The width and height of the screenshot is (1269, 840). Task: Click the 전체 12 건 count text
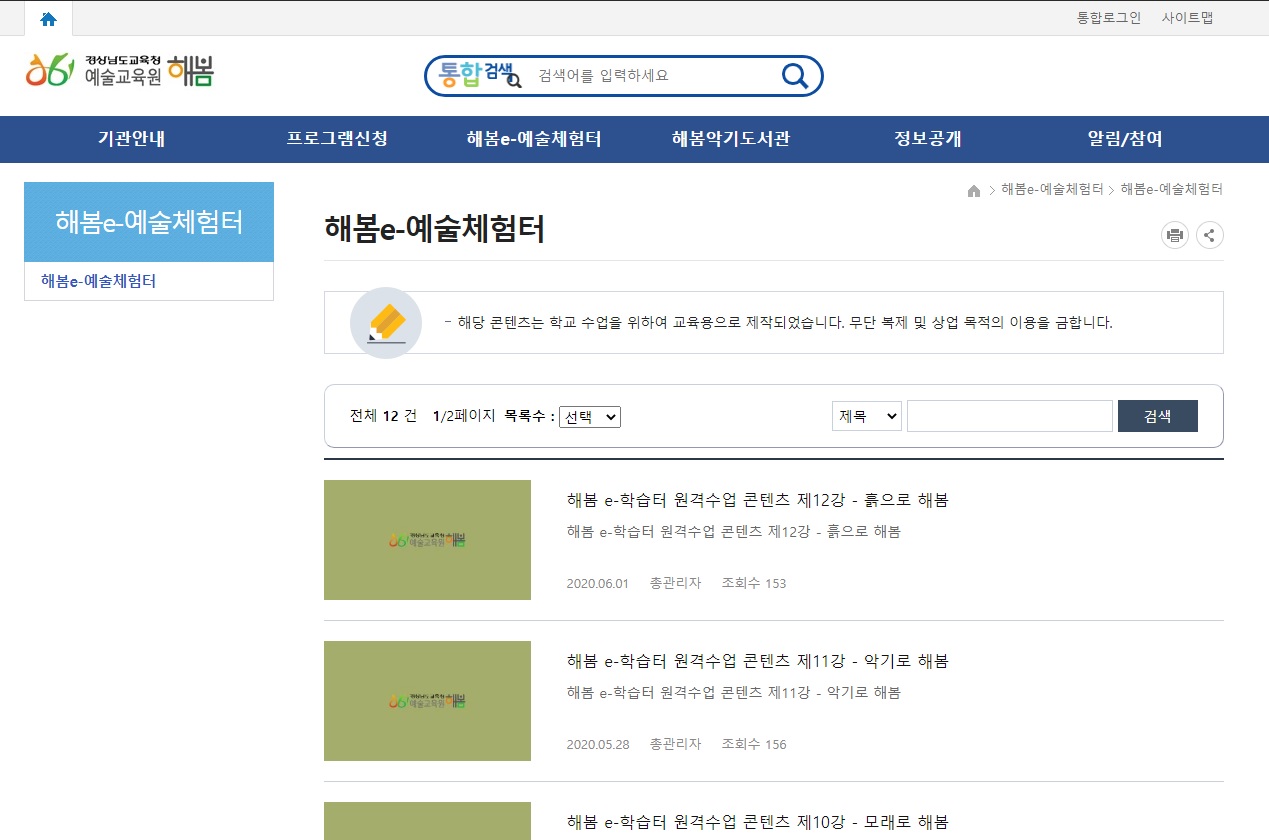click(x=383, y=416)
